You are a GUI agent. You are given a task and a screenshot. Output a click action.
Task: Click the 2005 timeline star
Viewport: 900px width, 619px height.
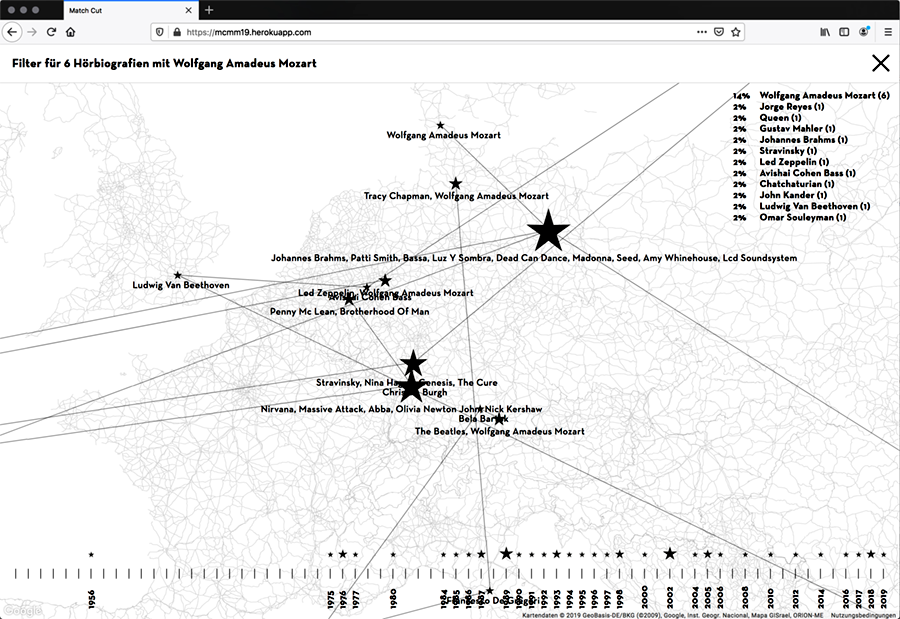pyautogui.click(x=708, y=554)
